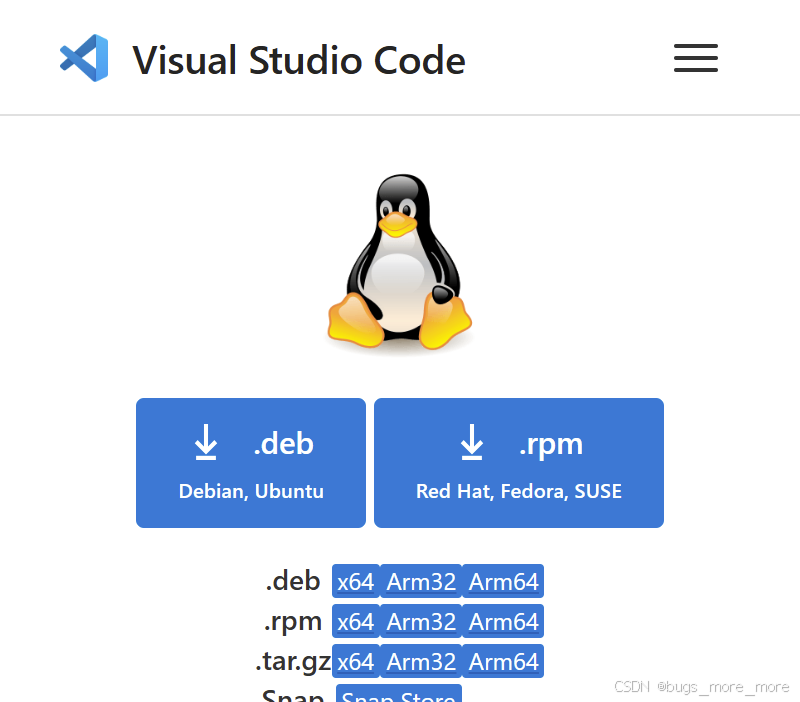Download the .deb package for Debian, Ubuntu
The width and height of the screenshot is (800, 702).
(x=251, y=463)
